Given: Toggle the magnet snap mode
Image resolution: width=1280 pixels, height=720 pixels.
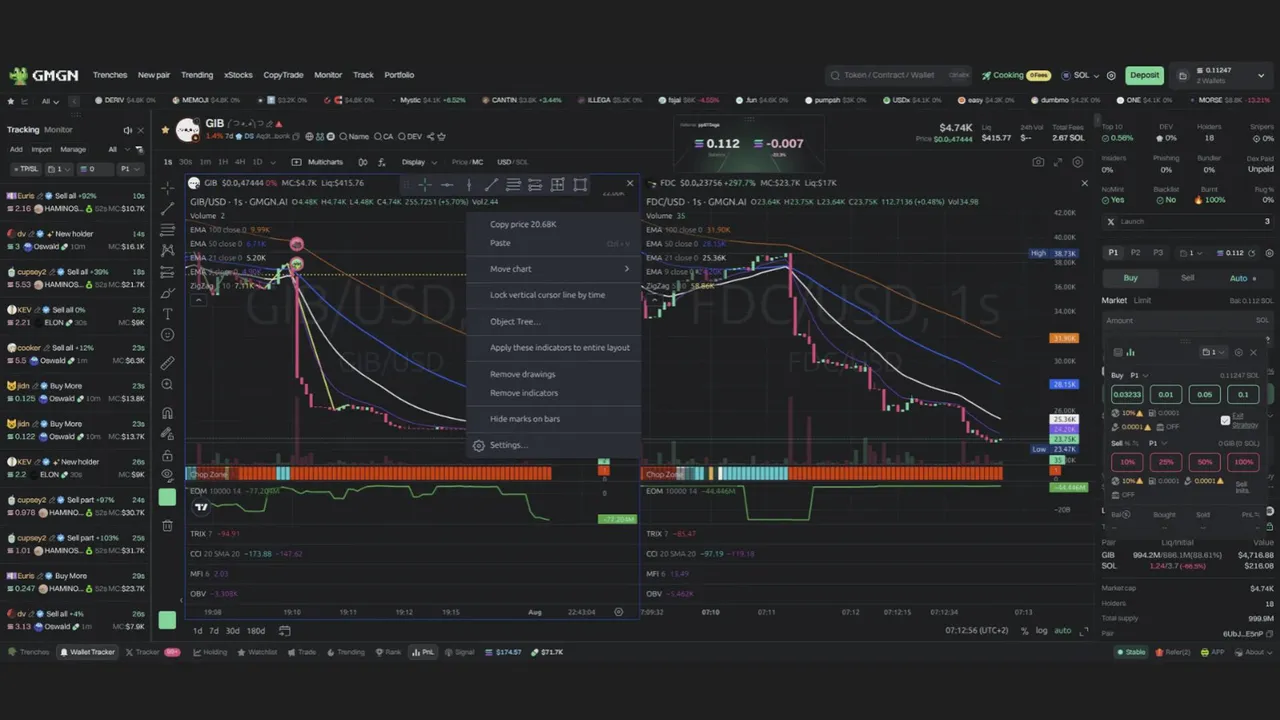Looking at the screenshot, I should pyautogui.click(x=167, y=413).
